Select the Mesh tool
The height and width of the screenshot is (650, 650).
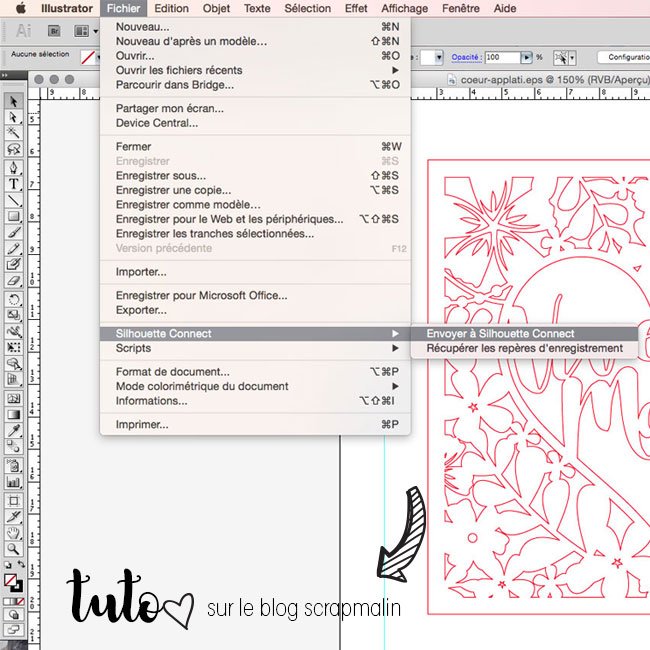(x=13, y=398)
